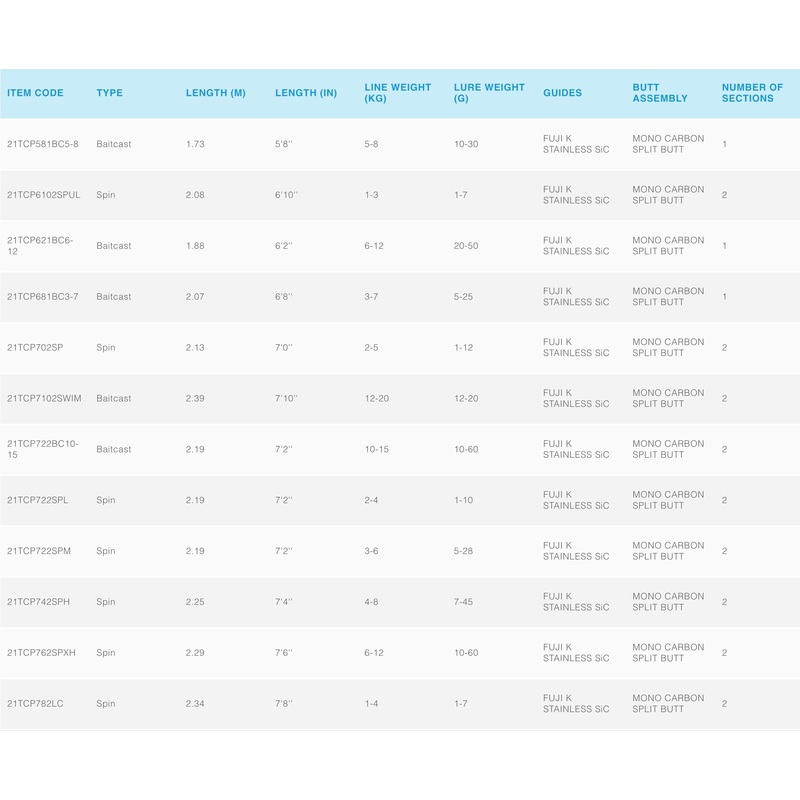Click the LURE WEIGHT (G) header
Viewport: 800px width, 800px height.
click(489, 93)
